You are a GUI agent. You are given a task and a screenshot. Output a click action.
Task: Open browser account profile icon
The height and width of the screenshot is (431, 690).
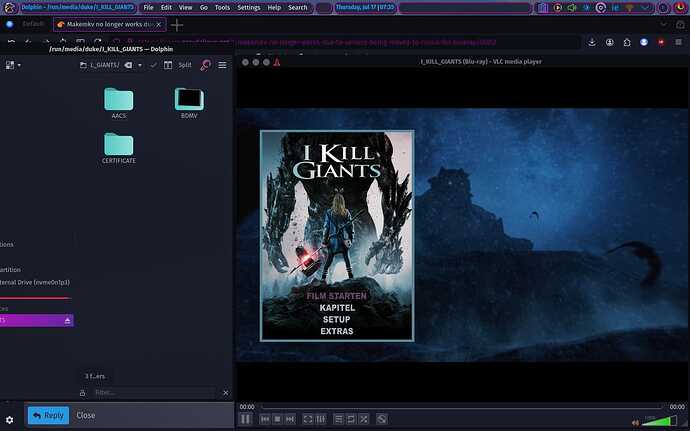click(x=609, y=42)
